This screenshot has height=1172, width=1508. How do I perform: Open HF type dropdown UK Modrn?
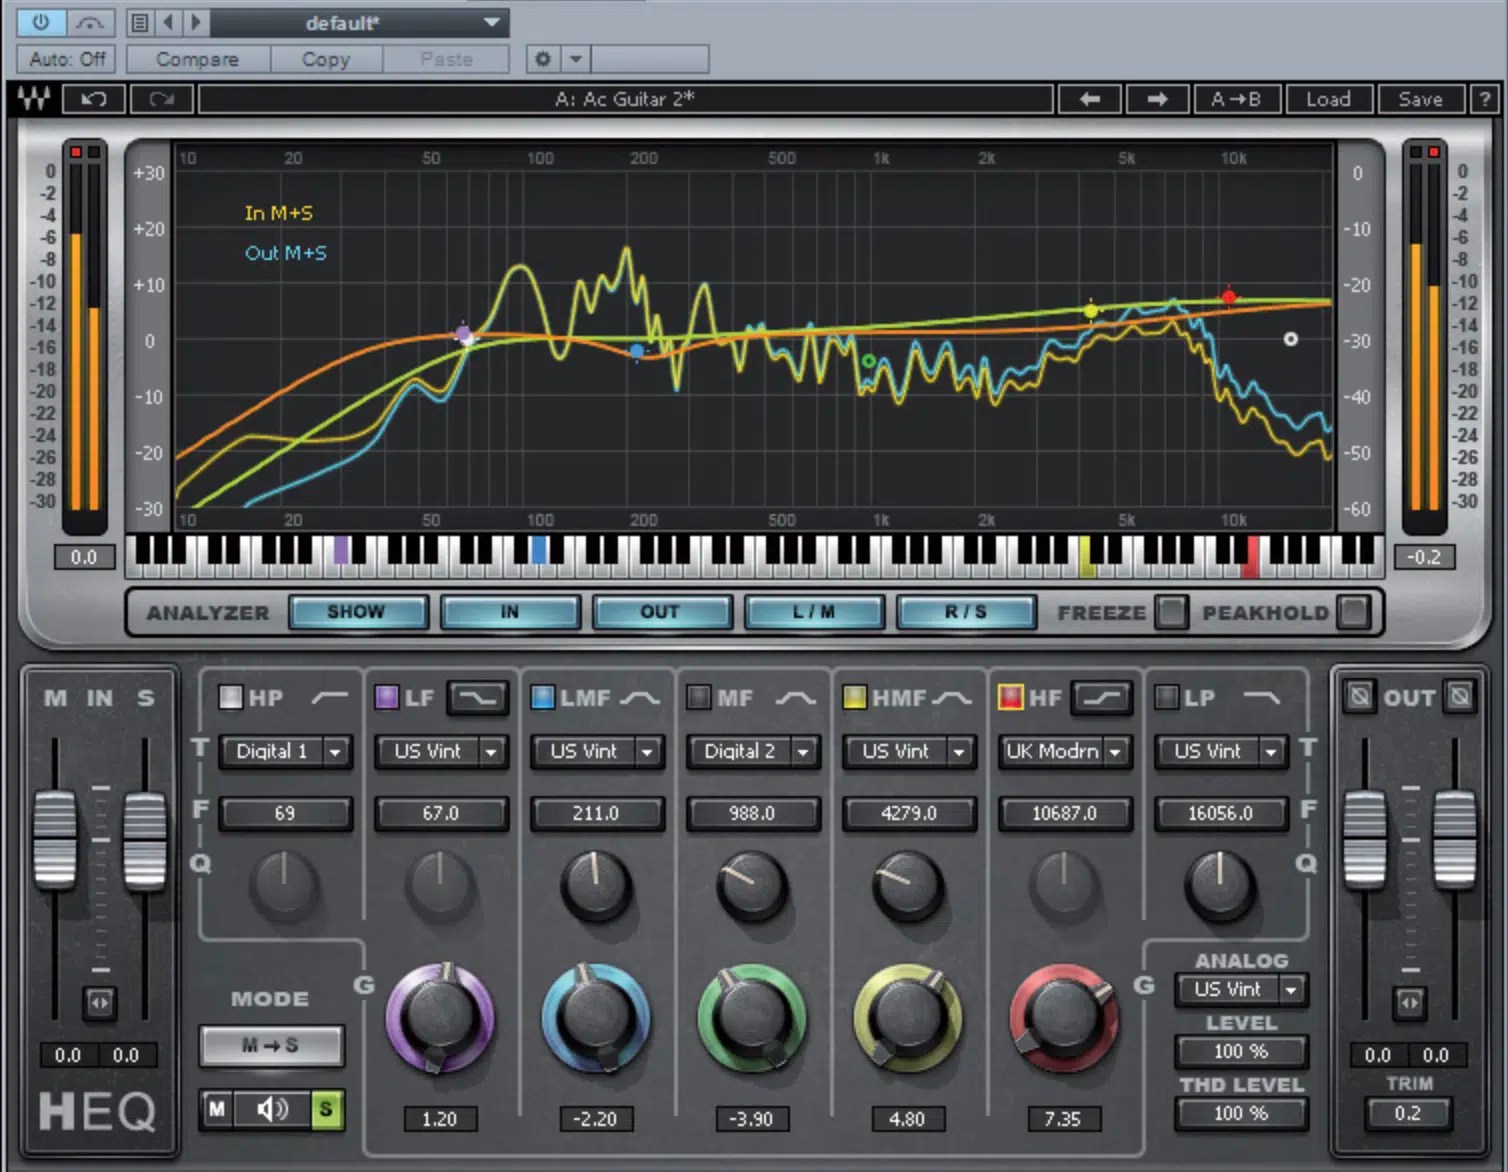1065,751
